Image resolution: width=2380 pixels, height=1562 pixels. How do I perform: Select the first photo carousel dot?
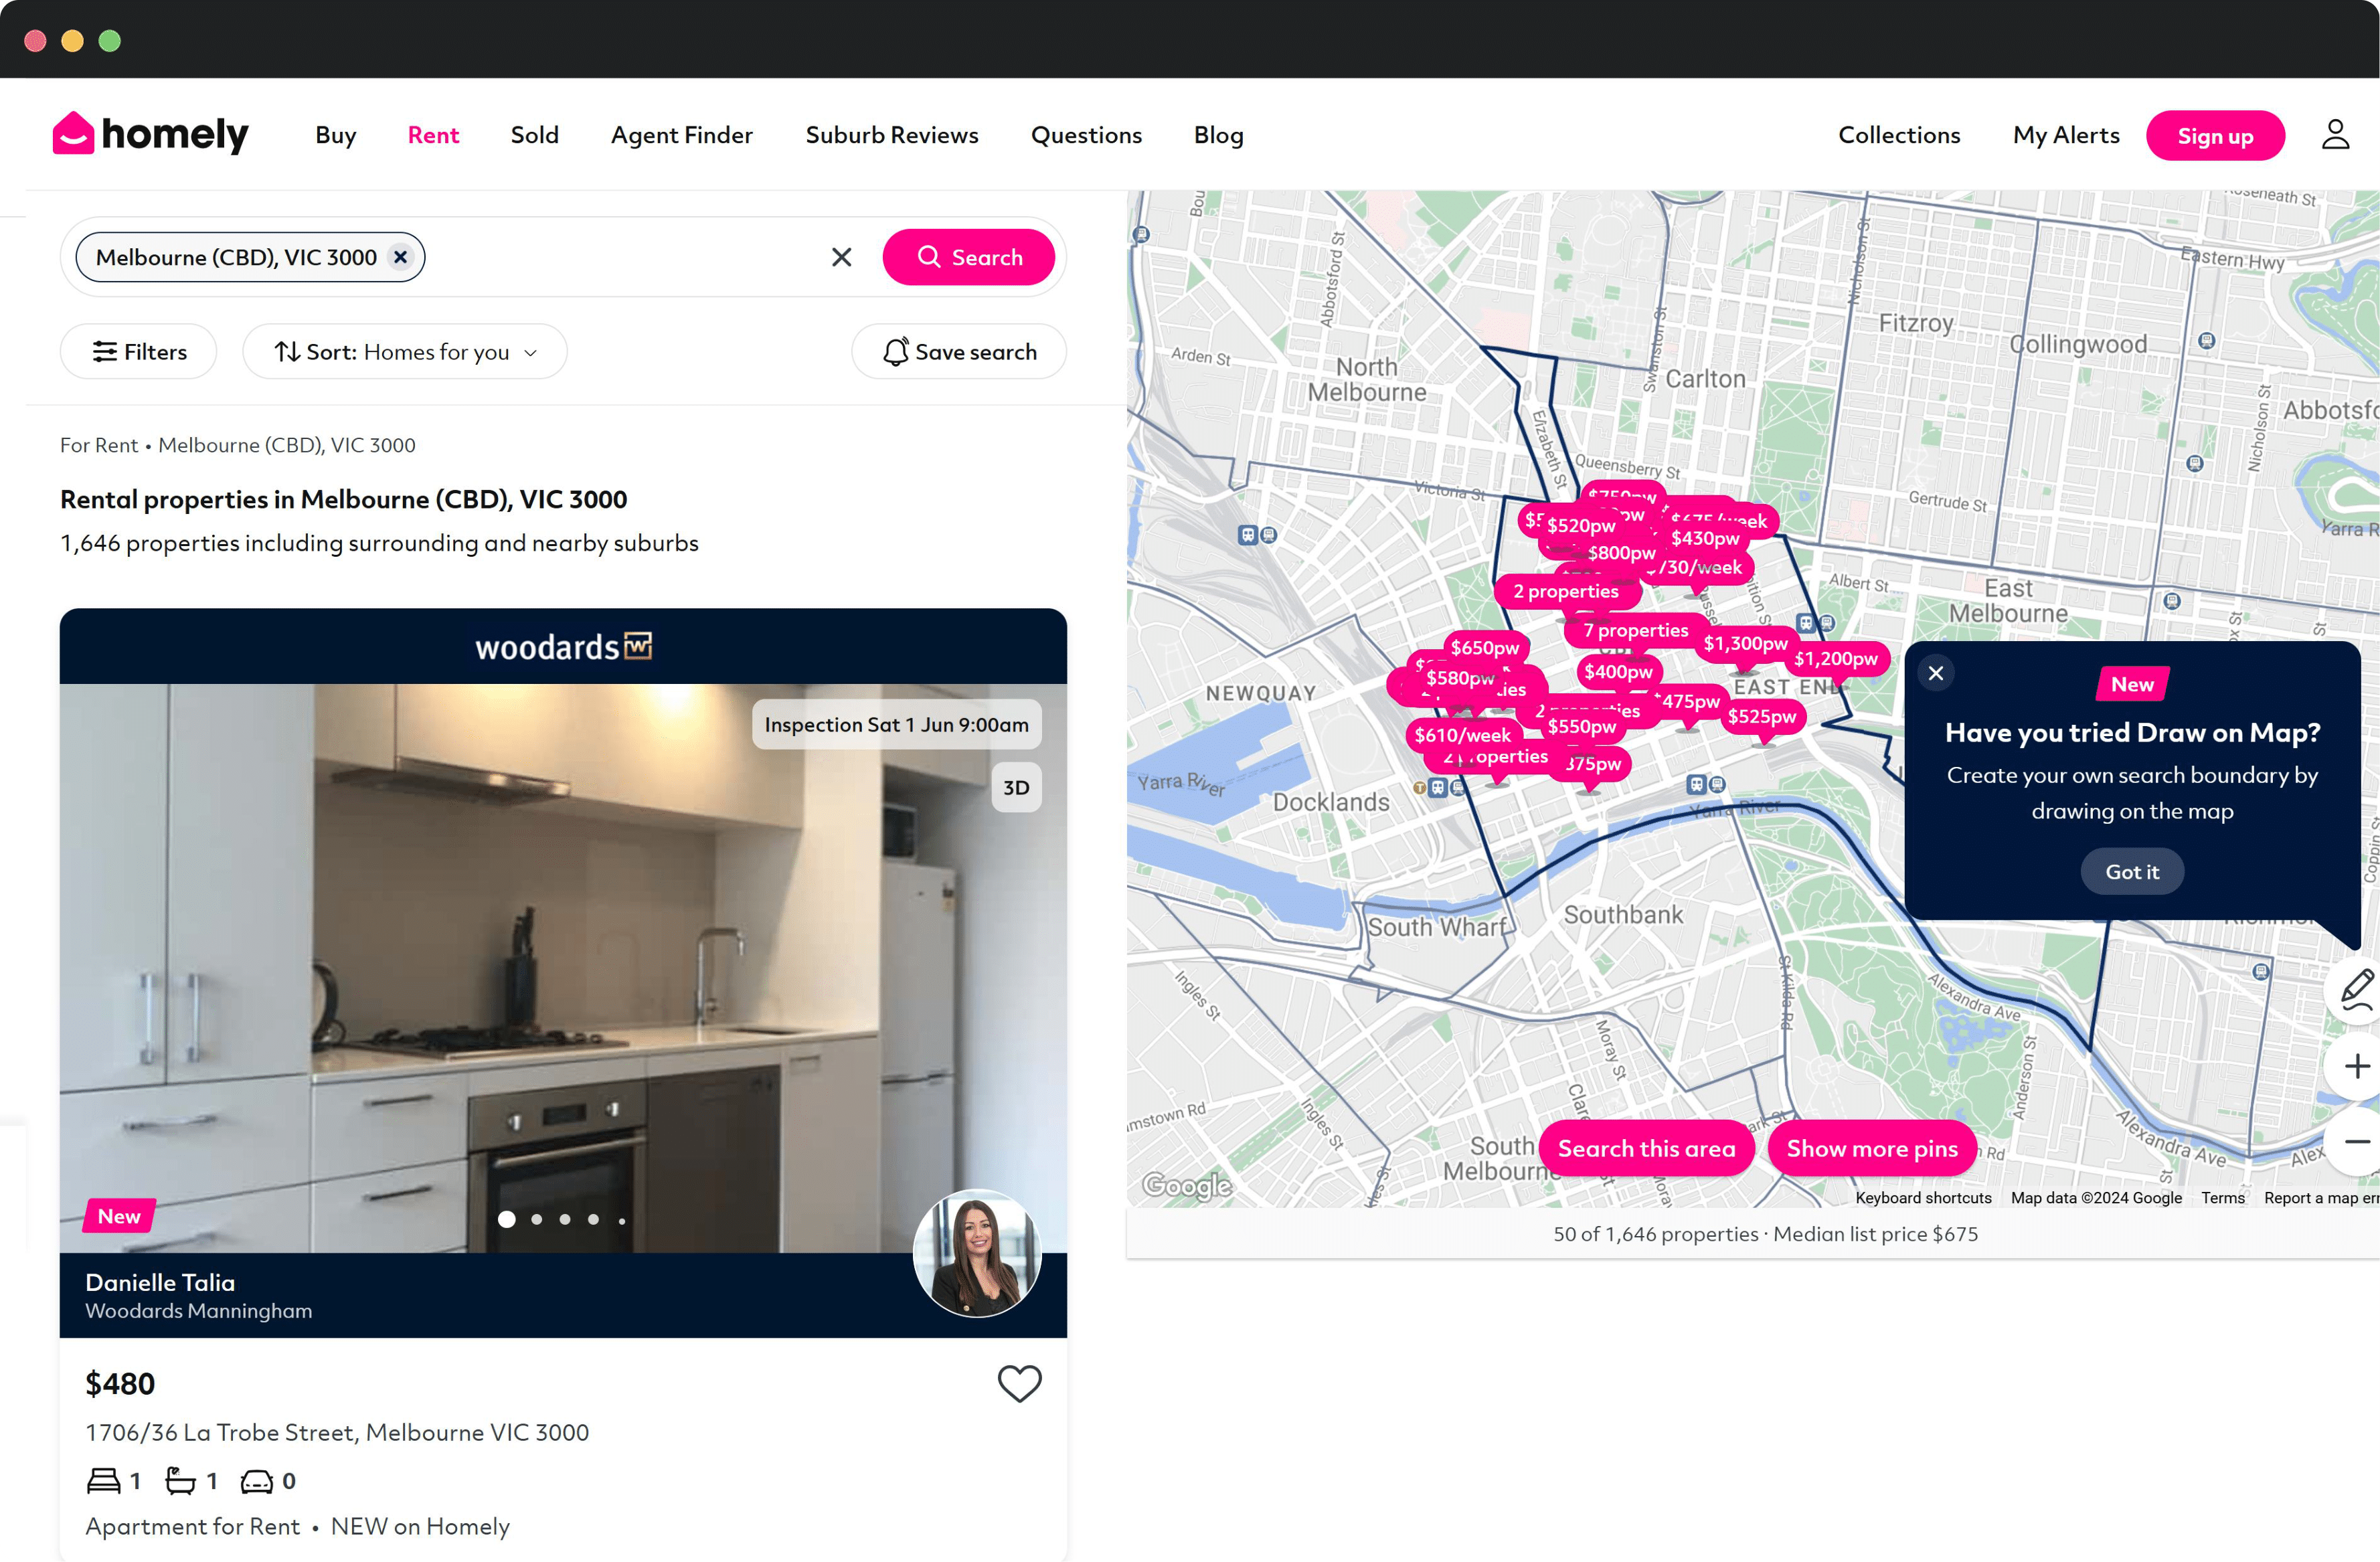click(507, 1219)
